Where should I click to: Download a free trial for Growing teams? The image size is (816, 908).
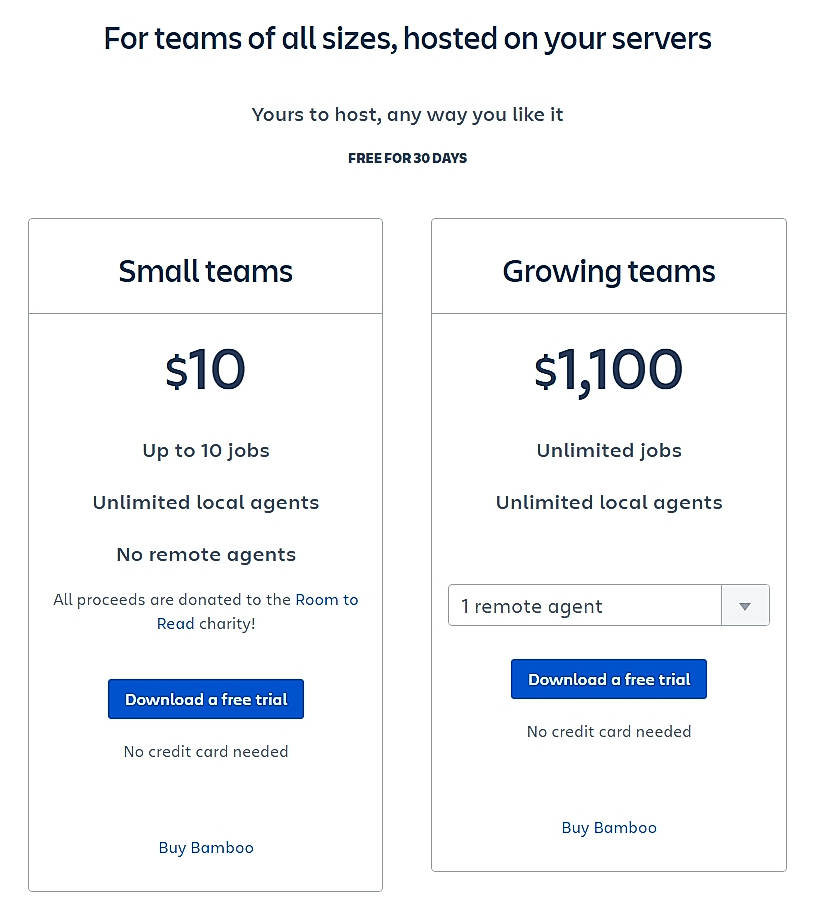click(x=609, y=679)
